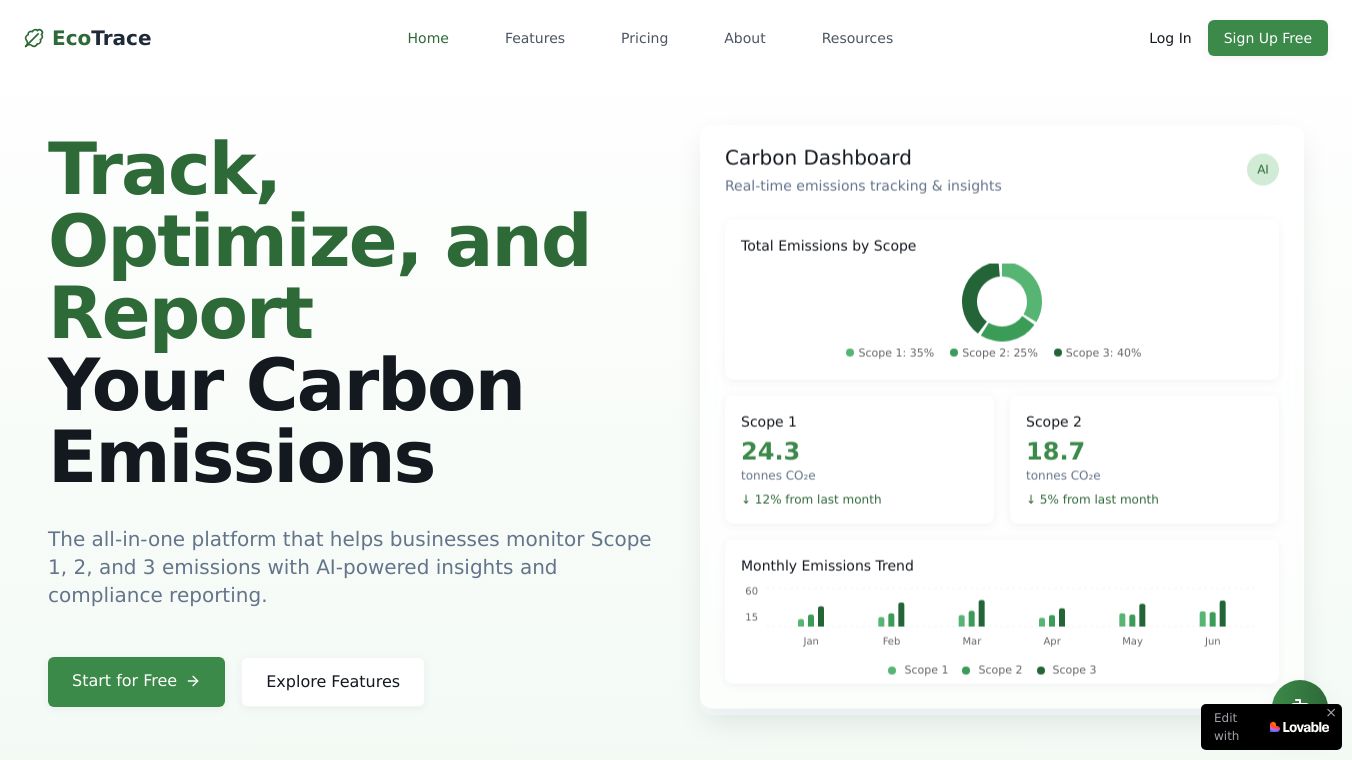Screen dimensions: 1352x760
Task: Close the Edit with Lovable badge
Action: 1331,713
